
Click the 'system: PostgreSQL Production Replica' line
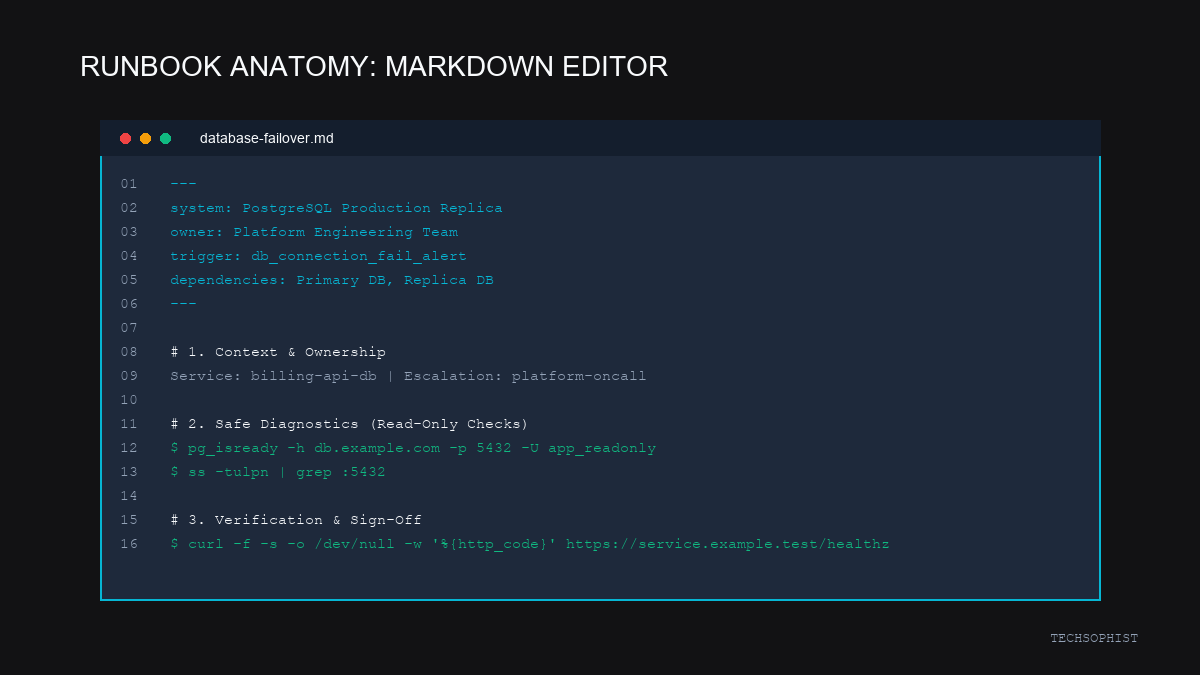(336, 208)
